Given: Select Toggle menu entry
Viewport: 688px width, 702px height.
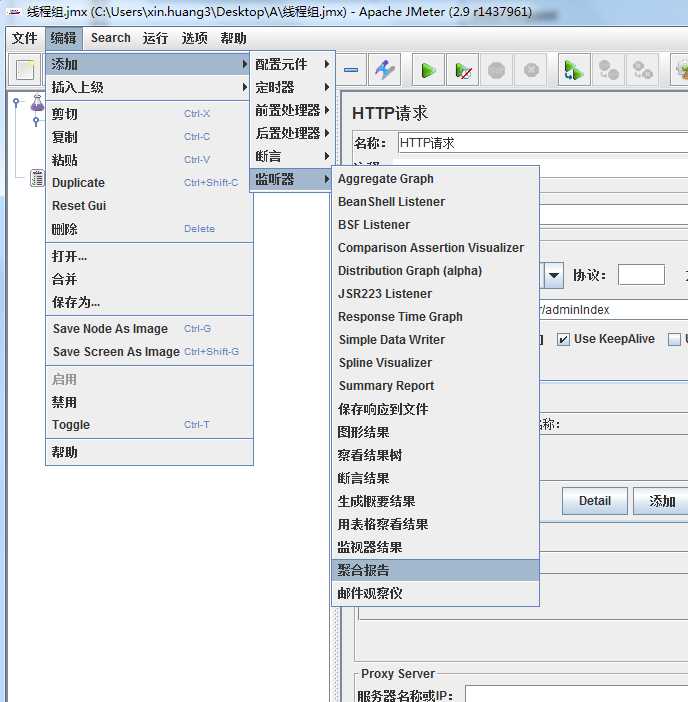Looking at the screenshot, I should click(150, 424).
